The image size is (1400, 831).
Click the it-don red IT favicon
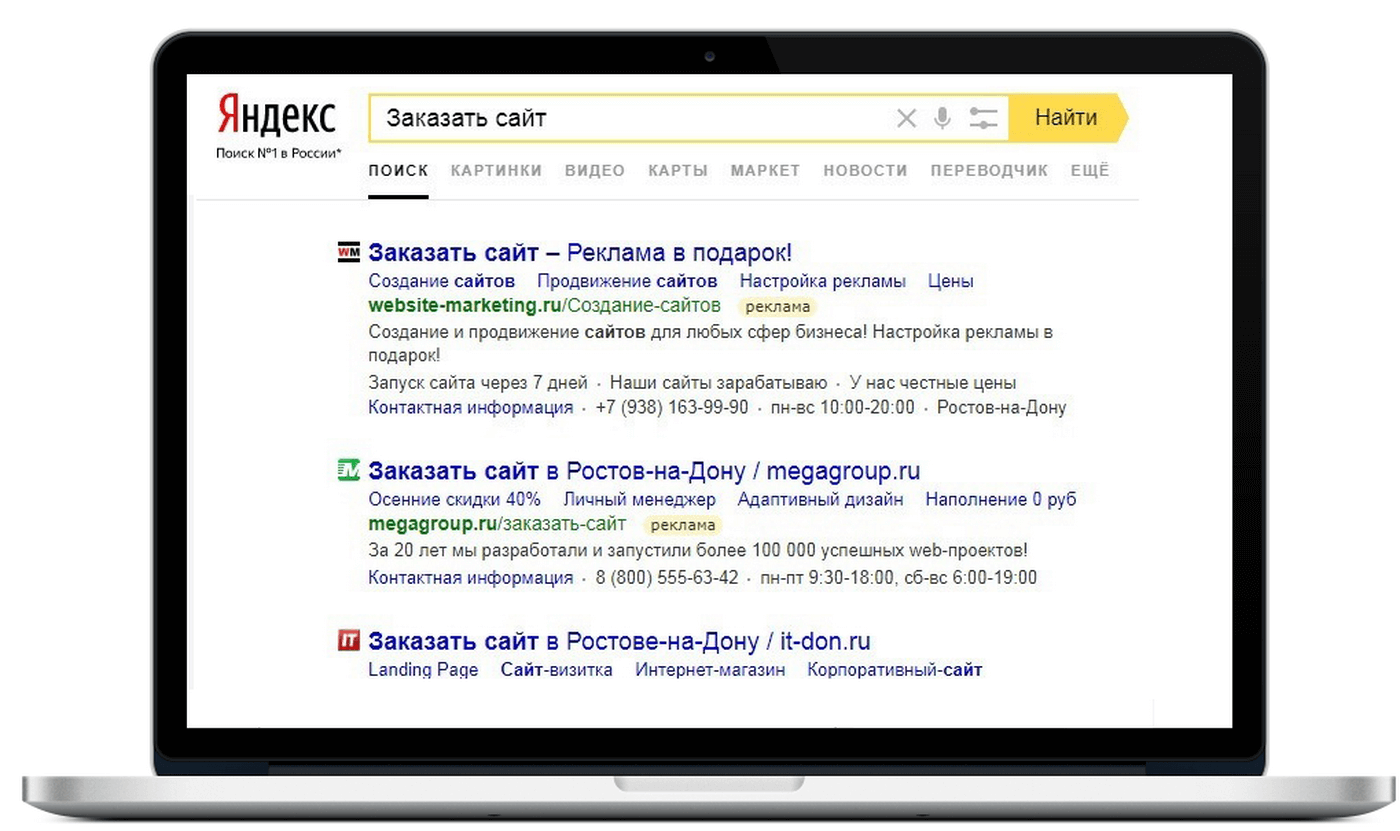(x=348, y=640)
